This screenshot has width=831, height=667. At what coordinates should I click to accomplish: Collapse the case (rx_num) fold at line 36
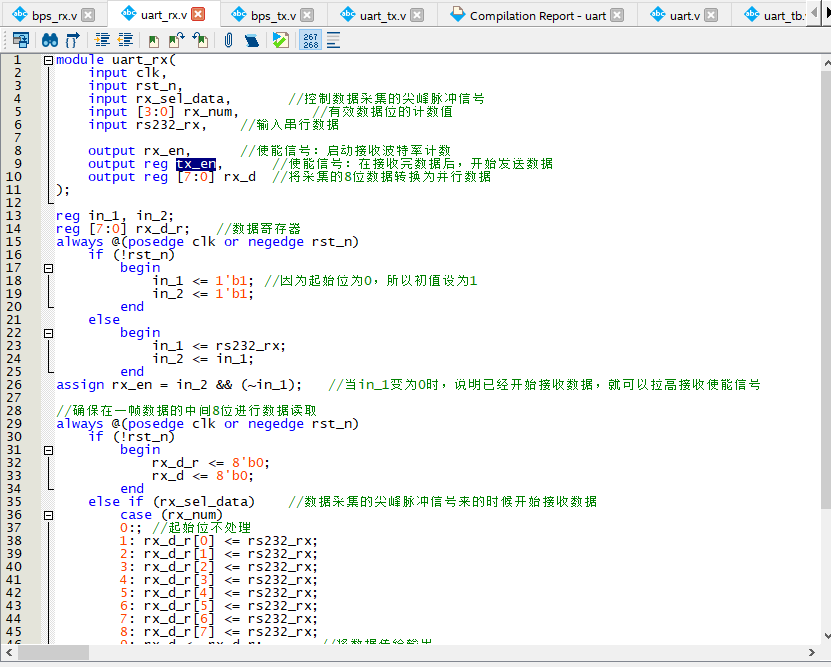pos(48,515)
